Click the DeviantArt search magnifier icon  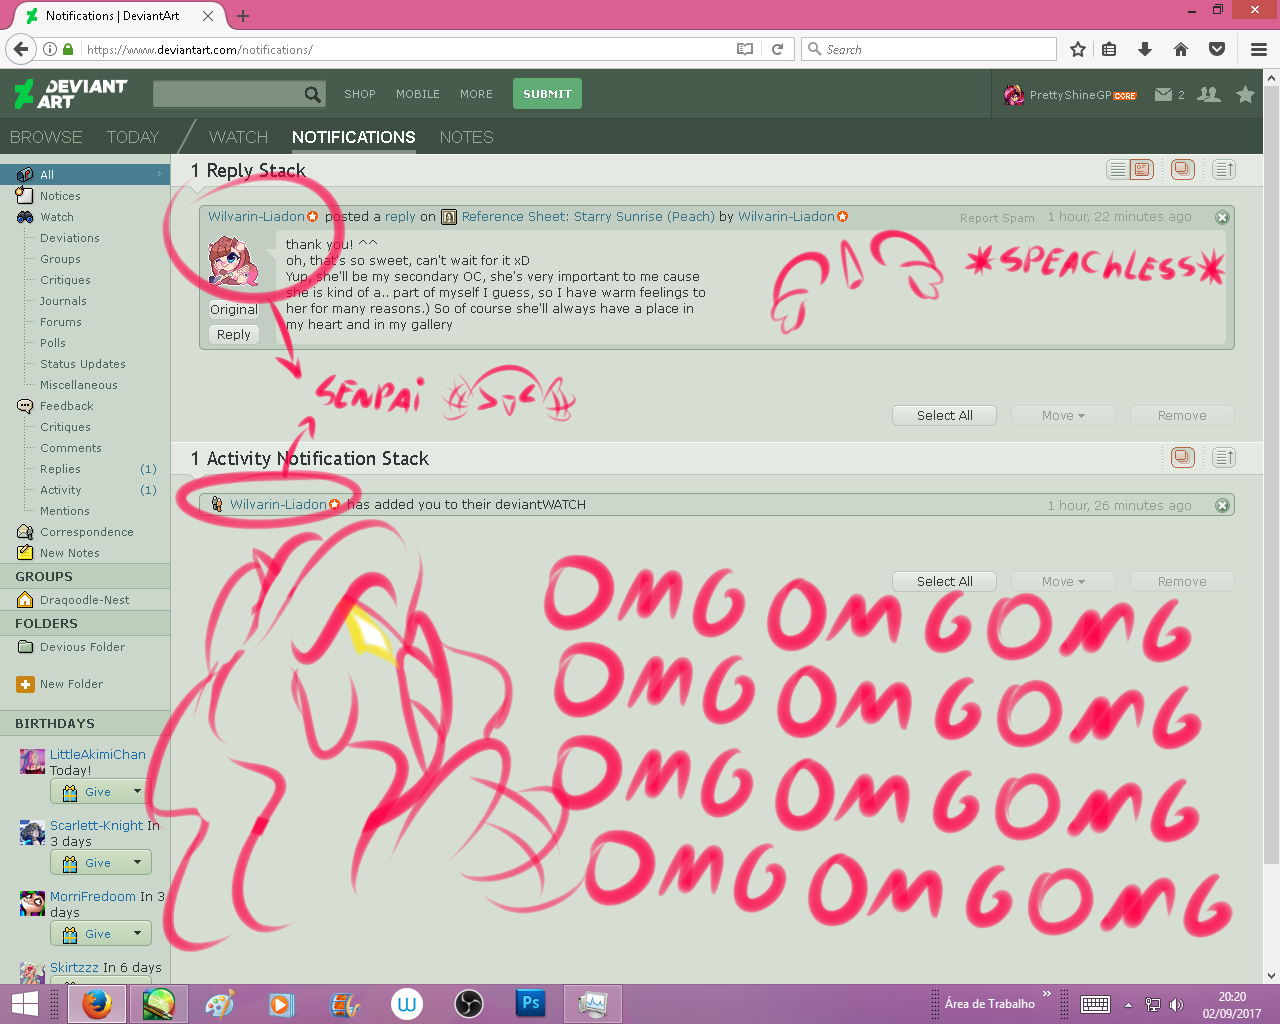[313, 94]
